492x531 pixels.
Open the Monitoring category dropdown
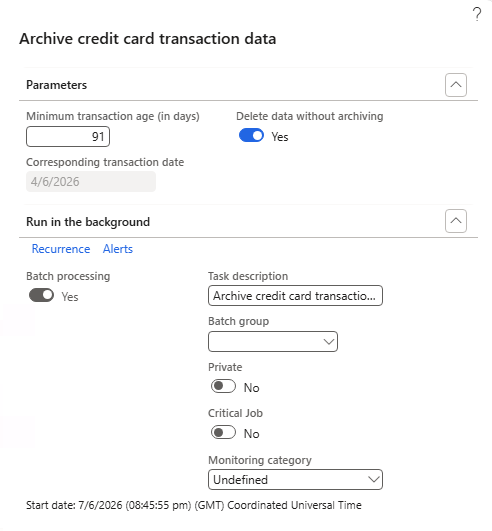(x=295, y=480)
